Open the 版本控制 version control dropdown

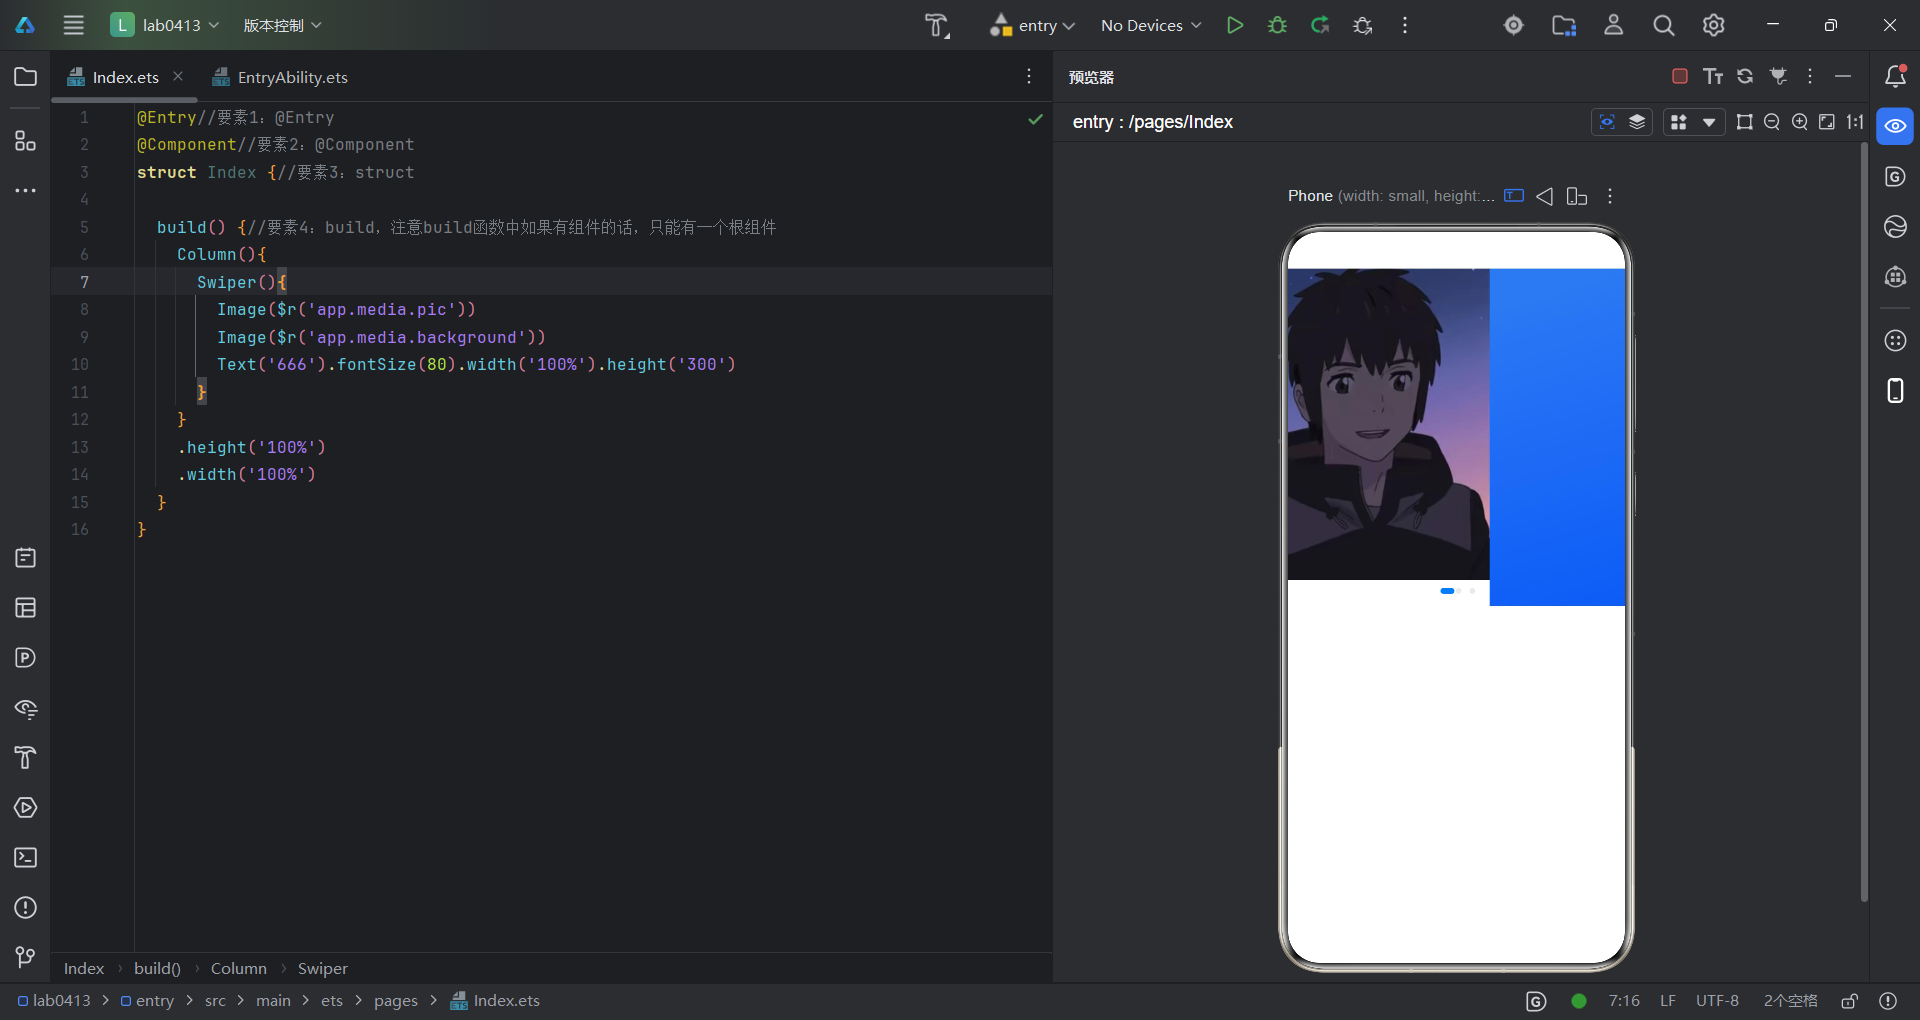[282, 25]
